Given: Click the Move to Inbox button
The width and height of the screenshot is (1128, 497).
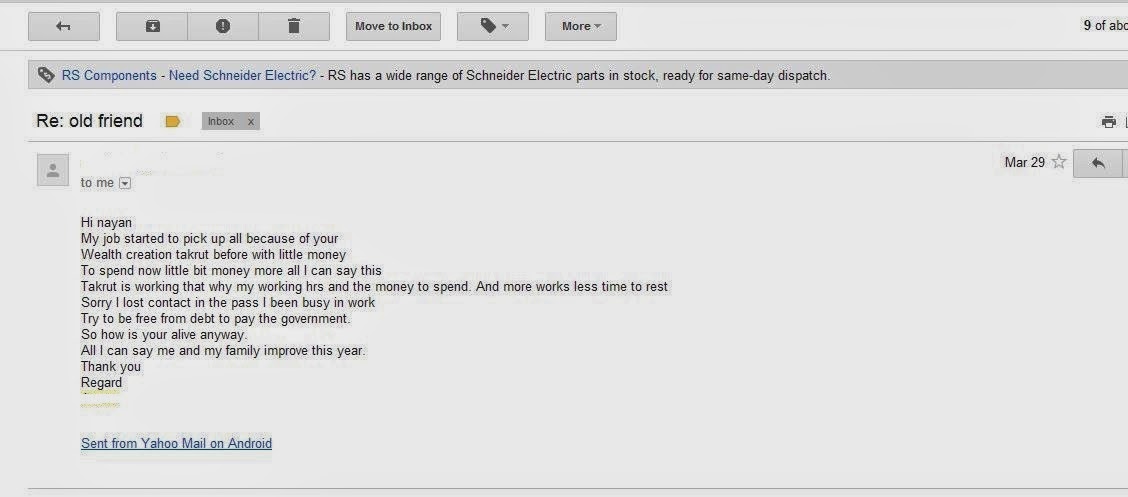Looking at the screenshot, I should coord(394,27).
